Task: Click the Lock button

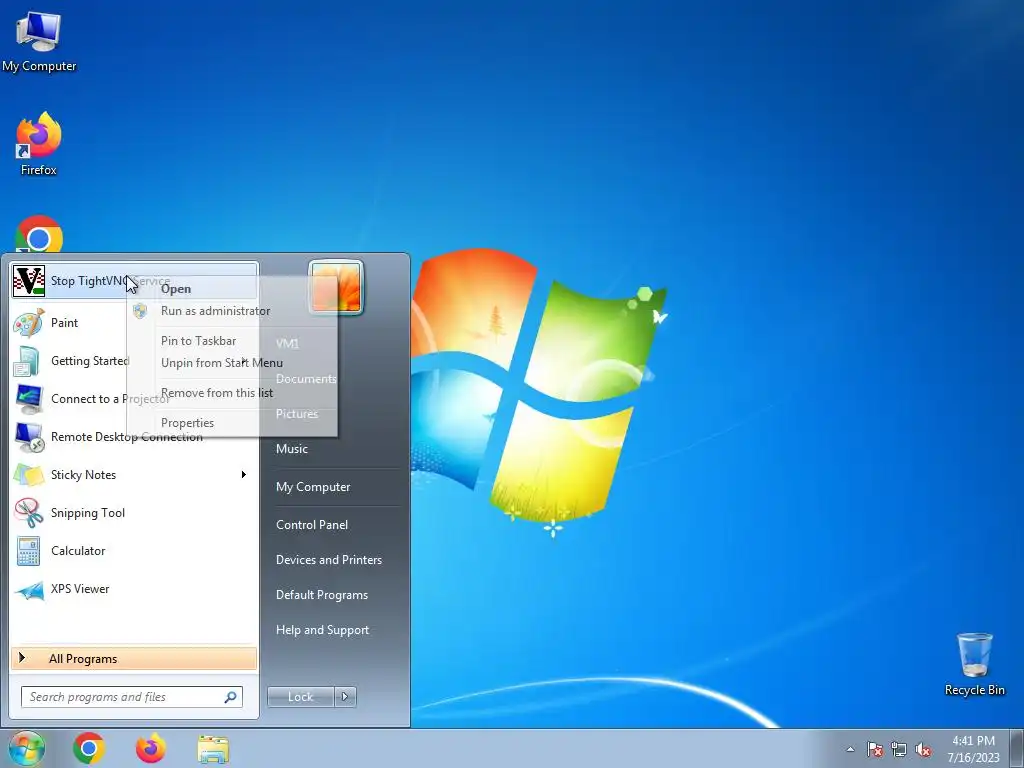Action: (300, 697)
